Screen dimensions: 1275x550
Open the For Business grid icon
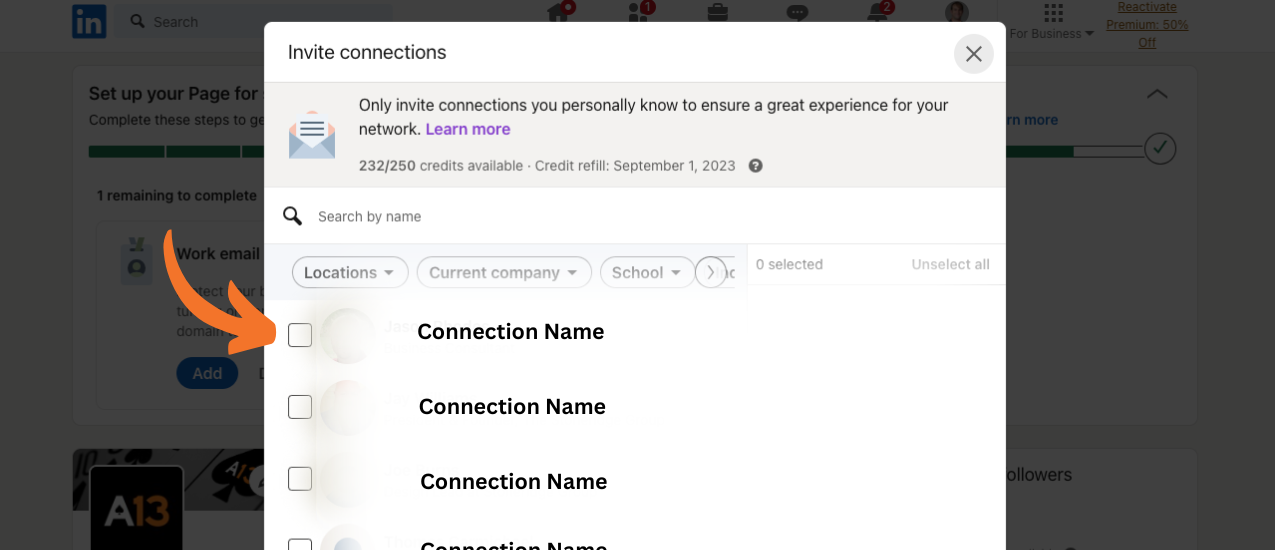coord(1053,13)
